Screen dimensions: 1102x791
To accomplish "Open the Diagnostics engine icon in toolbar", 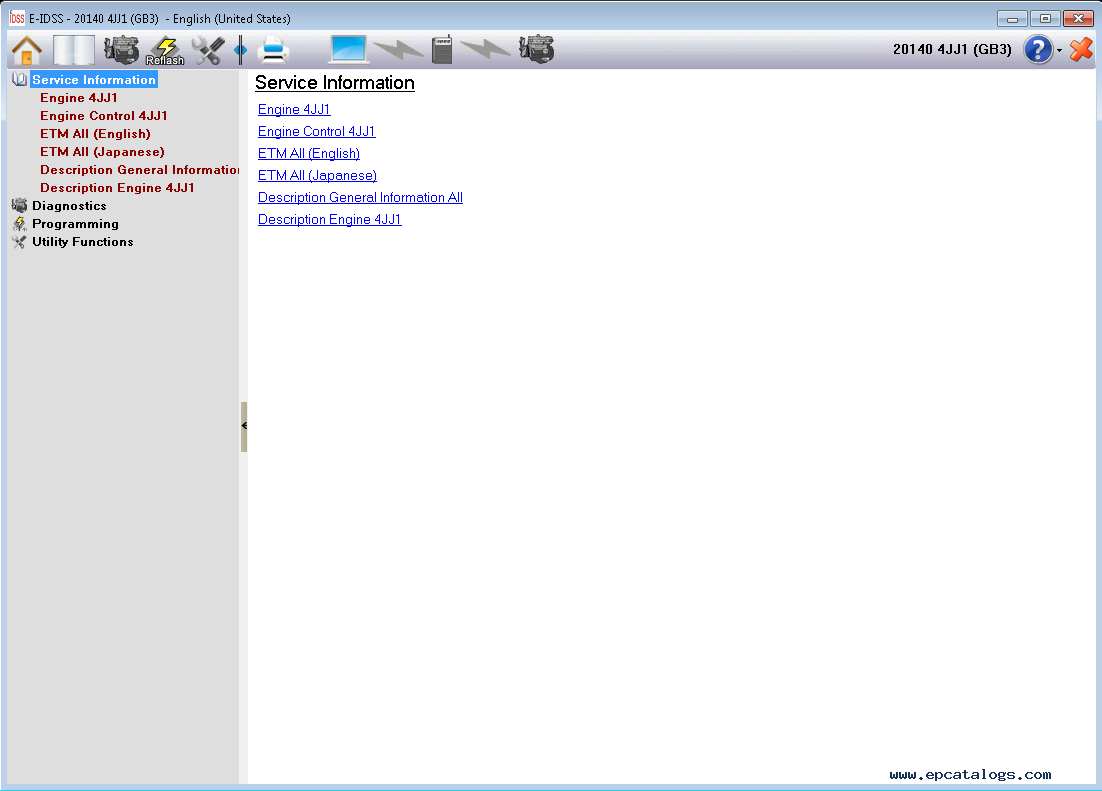I will point(122,50).
